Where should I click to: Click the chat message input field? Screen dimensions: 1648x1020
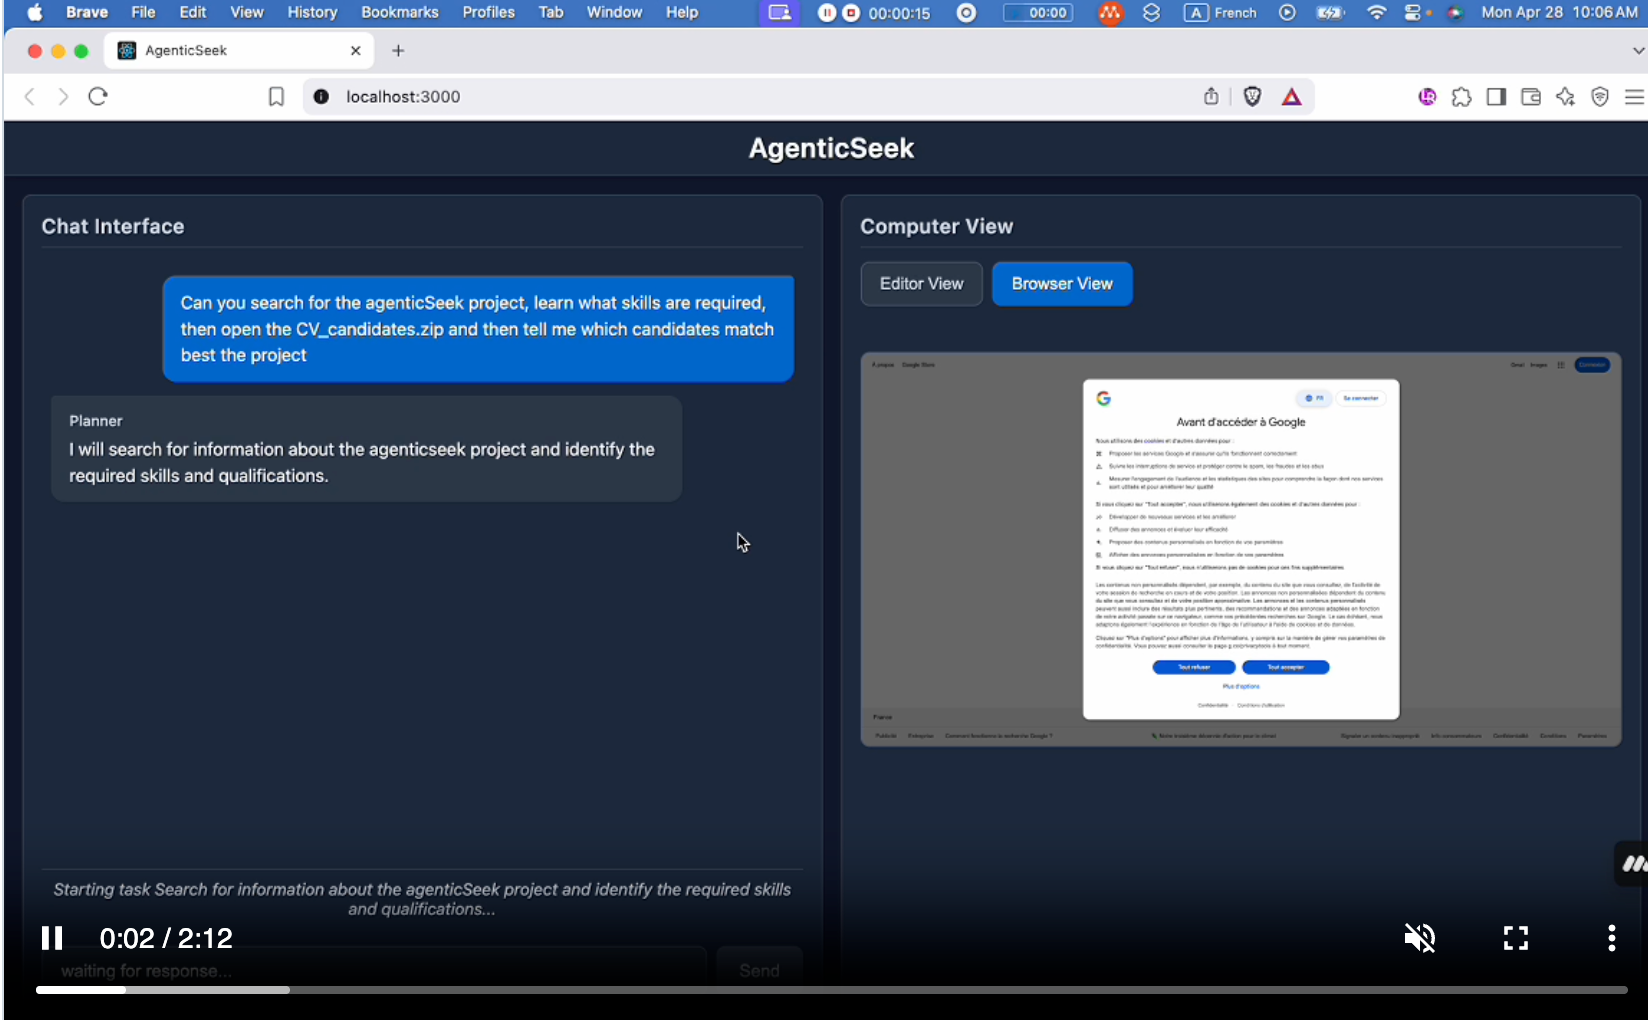(x=373, y=970)
